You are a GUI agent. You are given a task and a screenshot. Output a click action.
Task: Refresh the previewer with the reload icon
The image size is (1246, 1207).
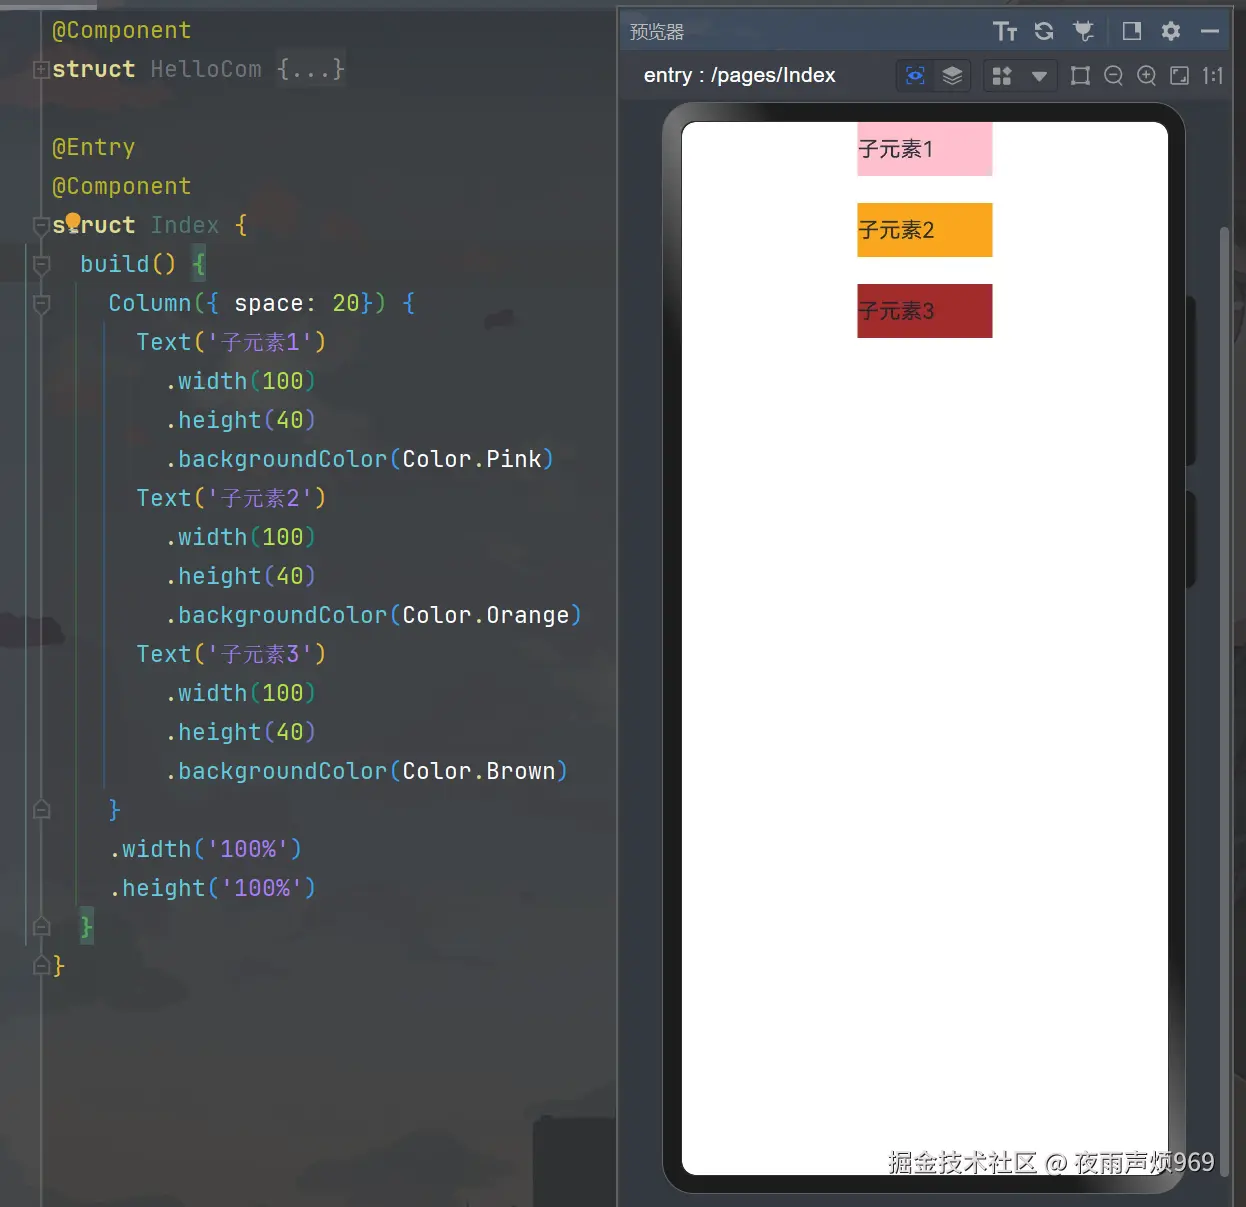tap(1044, 31)
